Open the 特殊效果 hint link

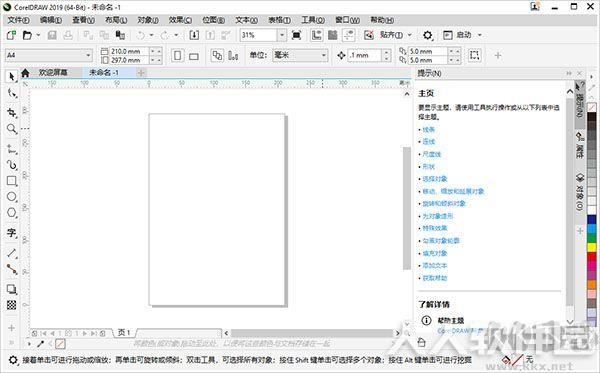434,228
